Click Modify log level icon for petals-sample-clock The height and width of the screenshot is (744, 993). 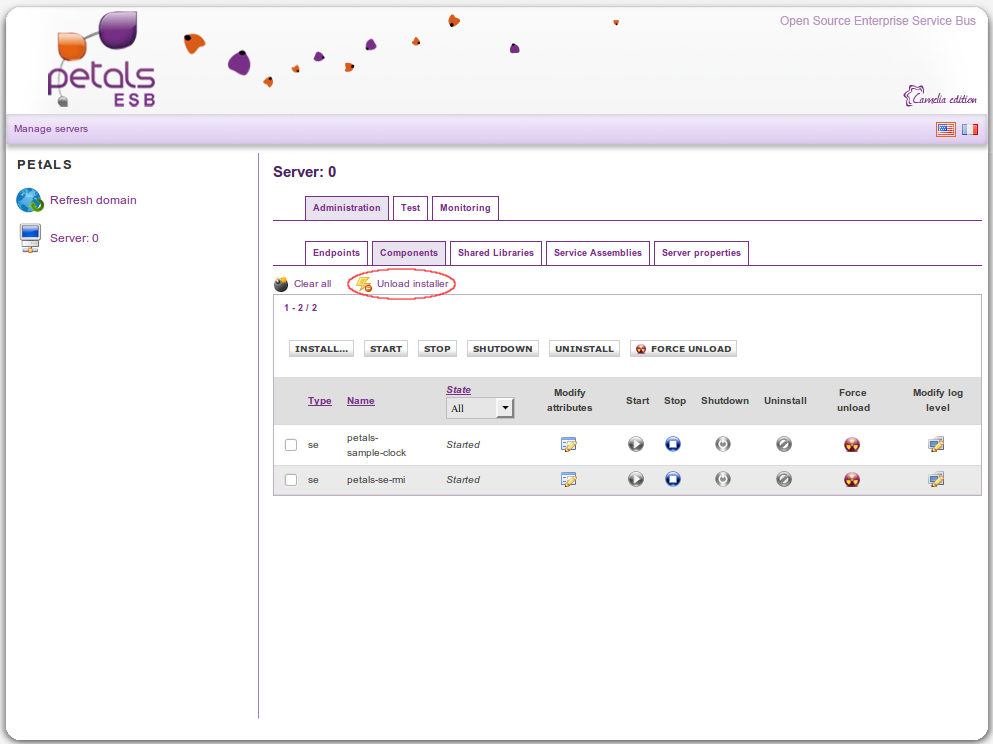click(936, 445)
